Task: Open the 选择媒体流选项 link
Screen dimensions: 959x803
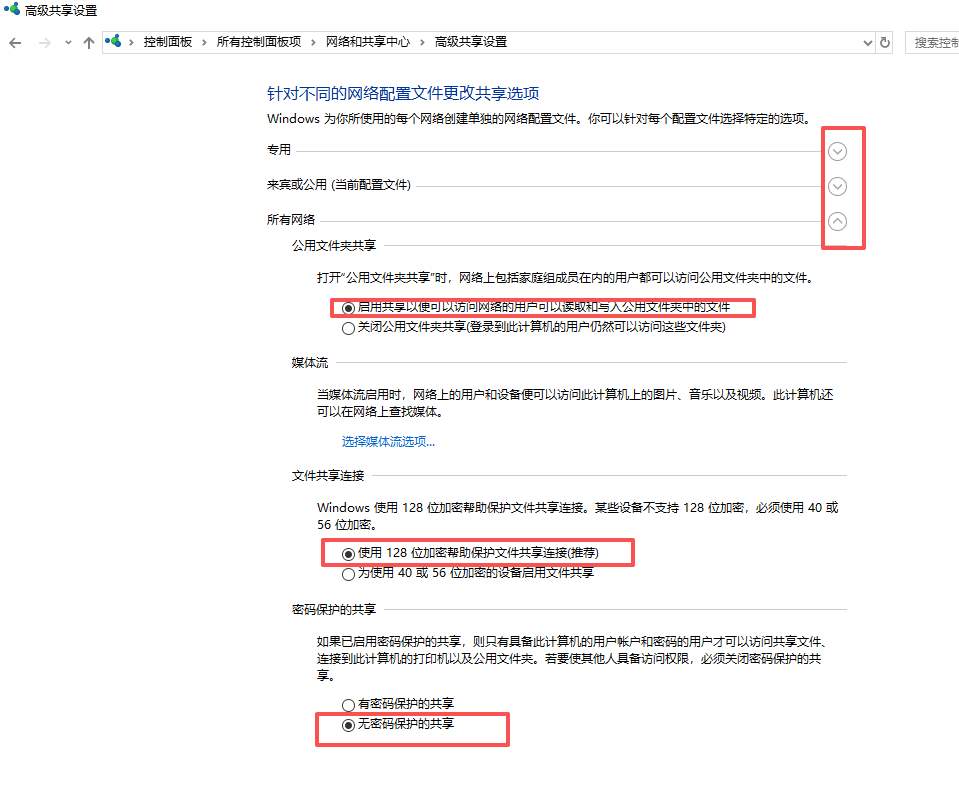Action: pyautogui.click(x=388, y=441)
